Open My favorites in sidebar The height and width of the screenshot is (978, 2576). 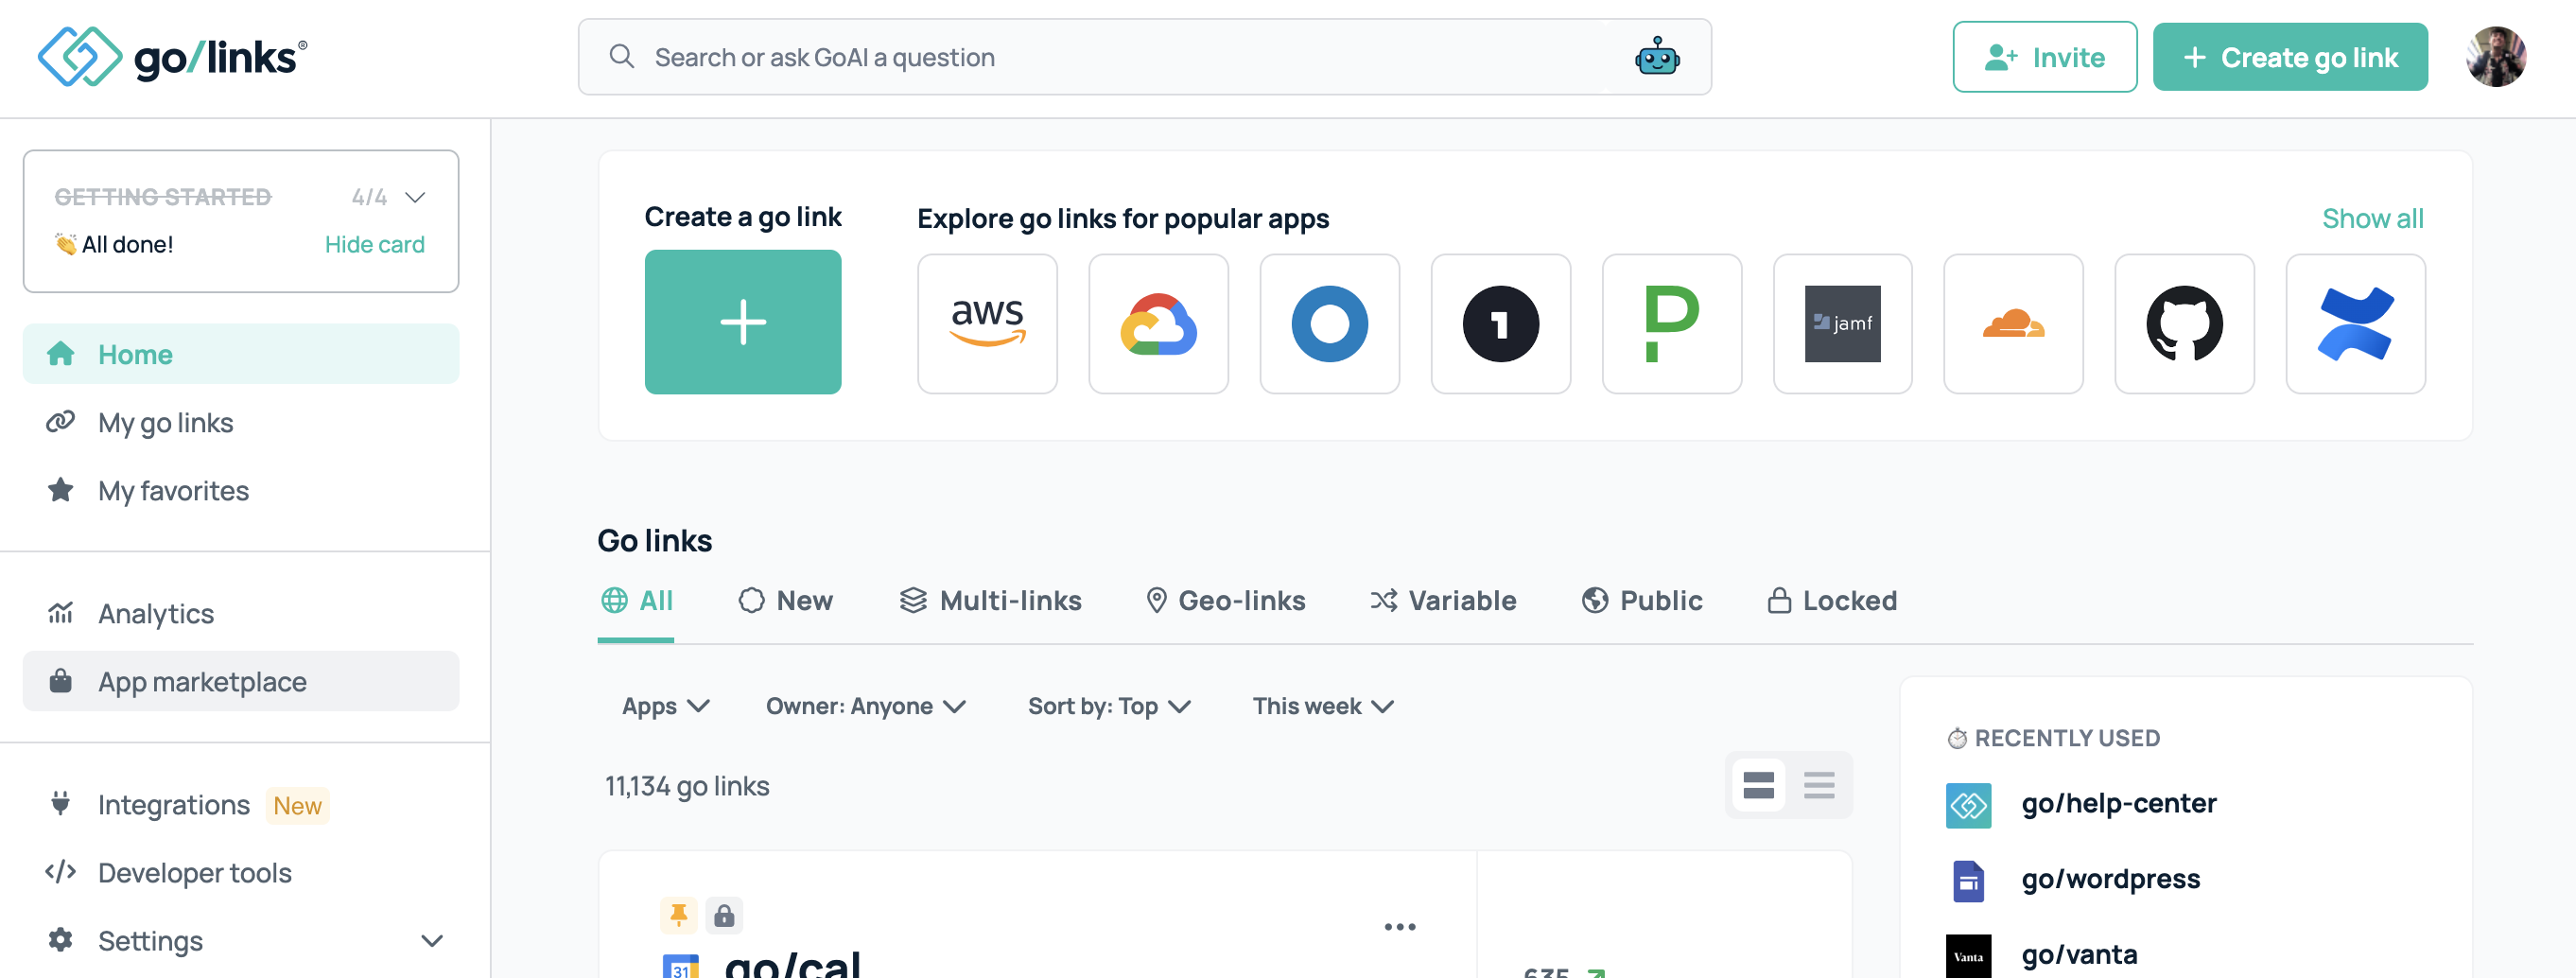[241, 490]
